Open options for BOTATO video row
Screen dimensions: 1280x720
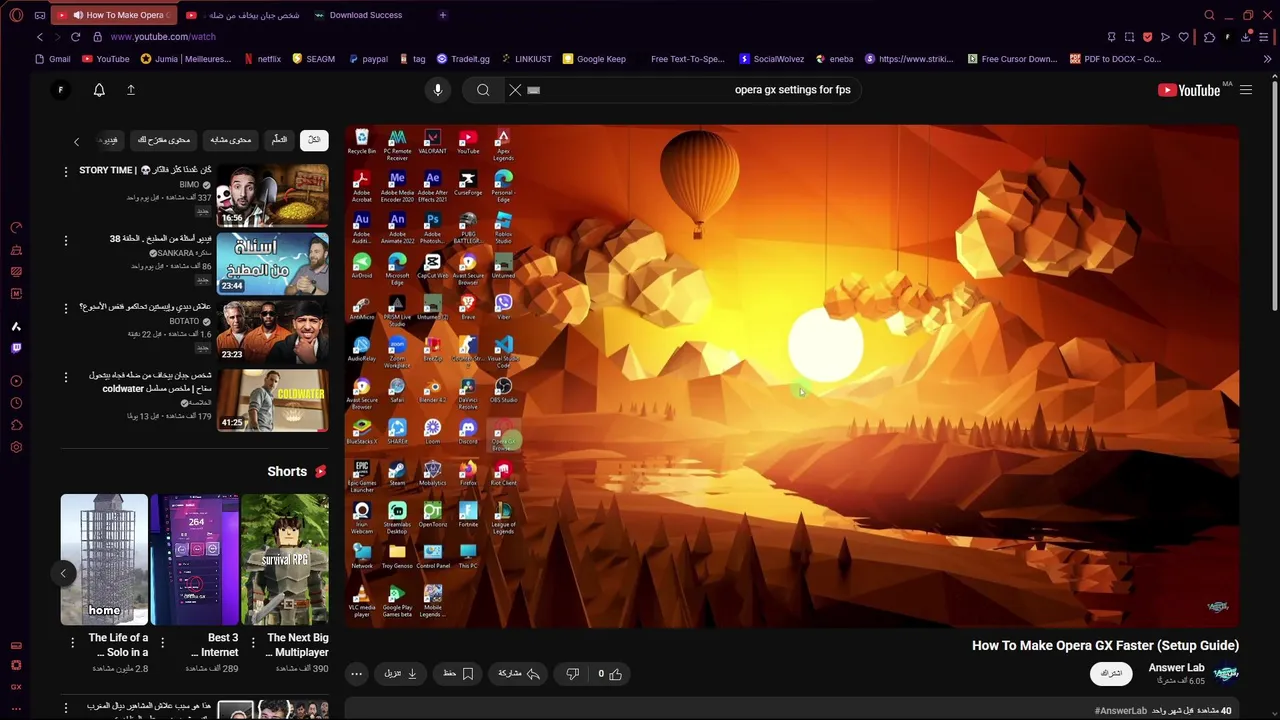pyautogui.click(x=66, y=308)
